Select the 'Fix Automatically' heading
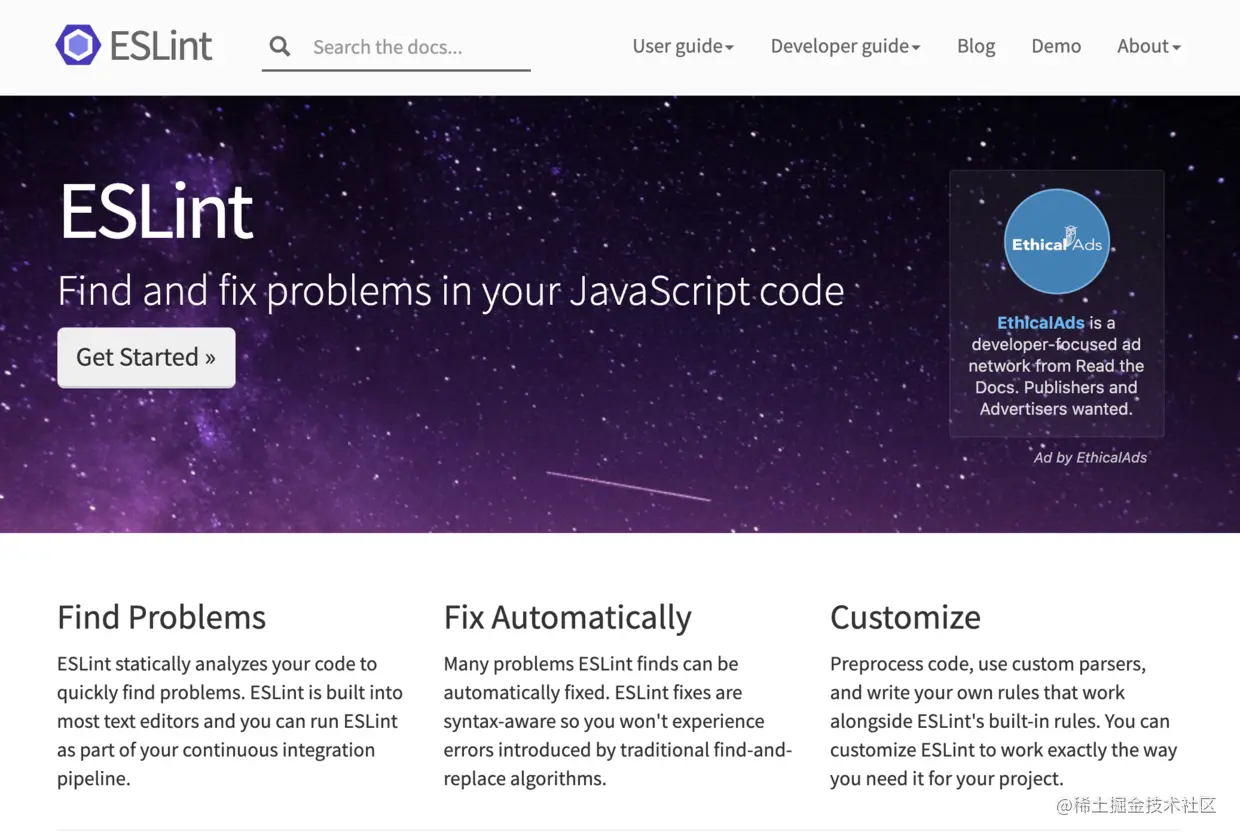This screenshot has height=839, width=1240. pyautogui.click(x=567, y=617)
